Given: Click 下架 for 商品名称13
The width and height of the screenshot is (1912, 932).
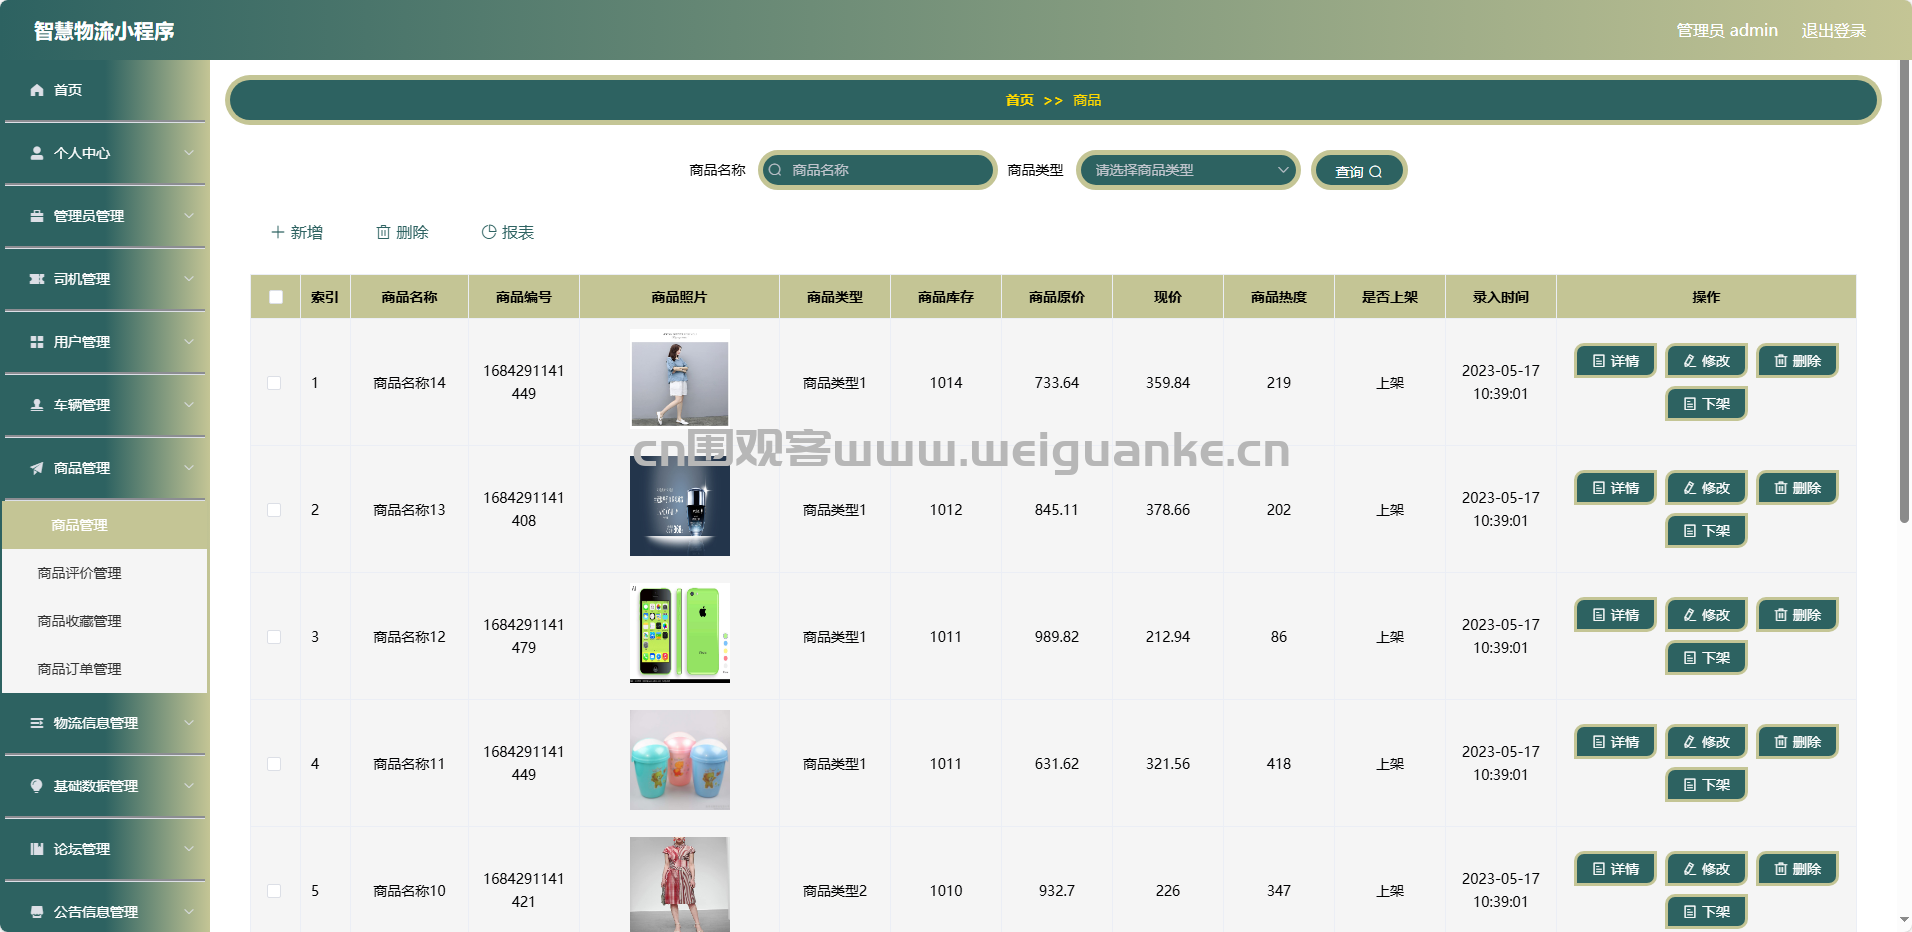Looking at the screenshot, I should pyautogui.click(x=1706, y=531).
